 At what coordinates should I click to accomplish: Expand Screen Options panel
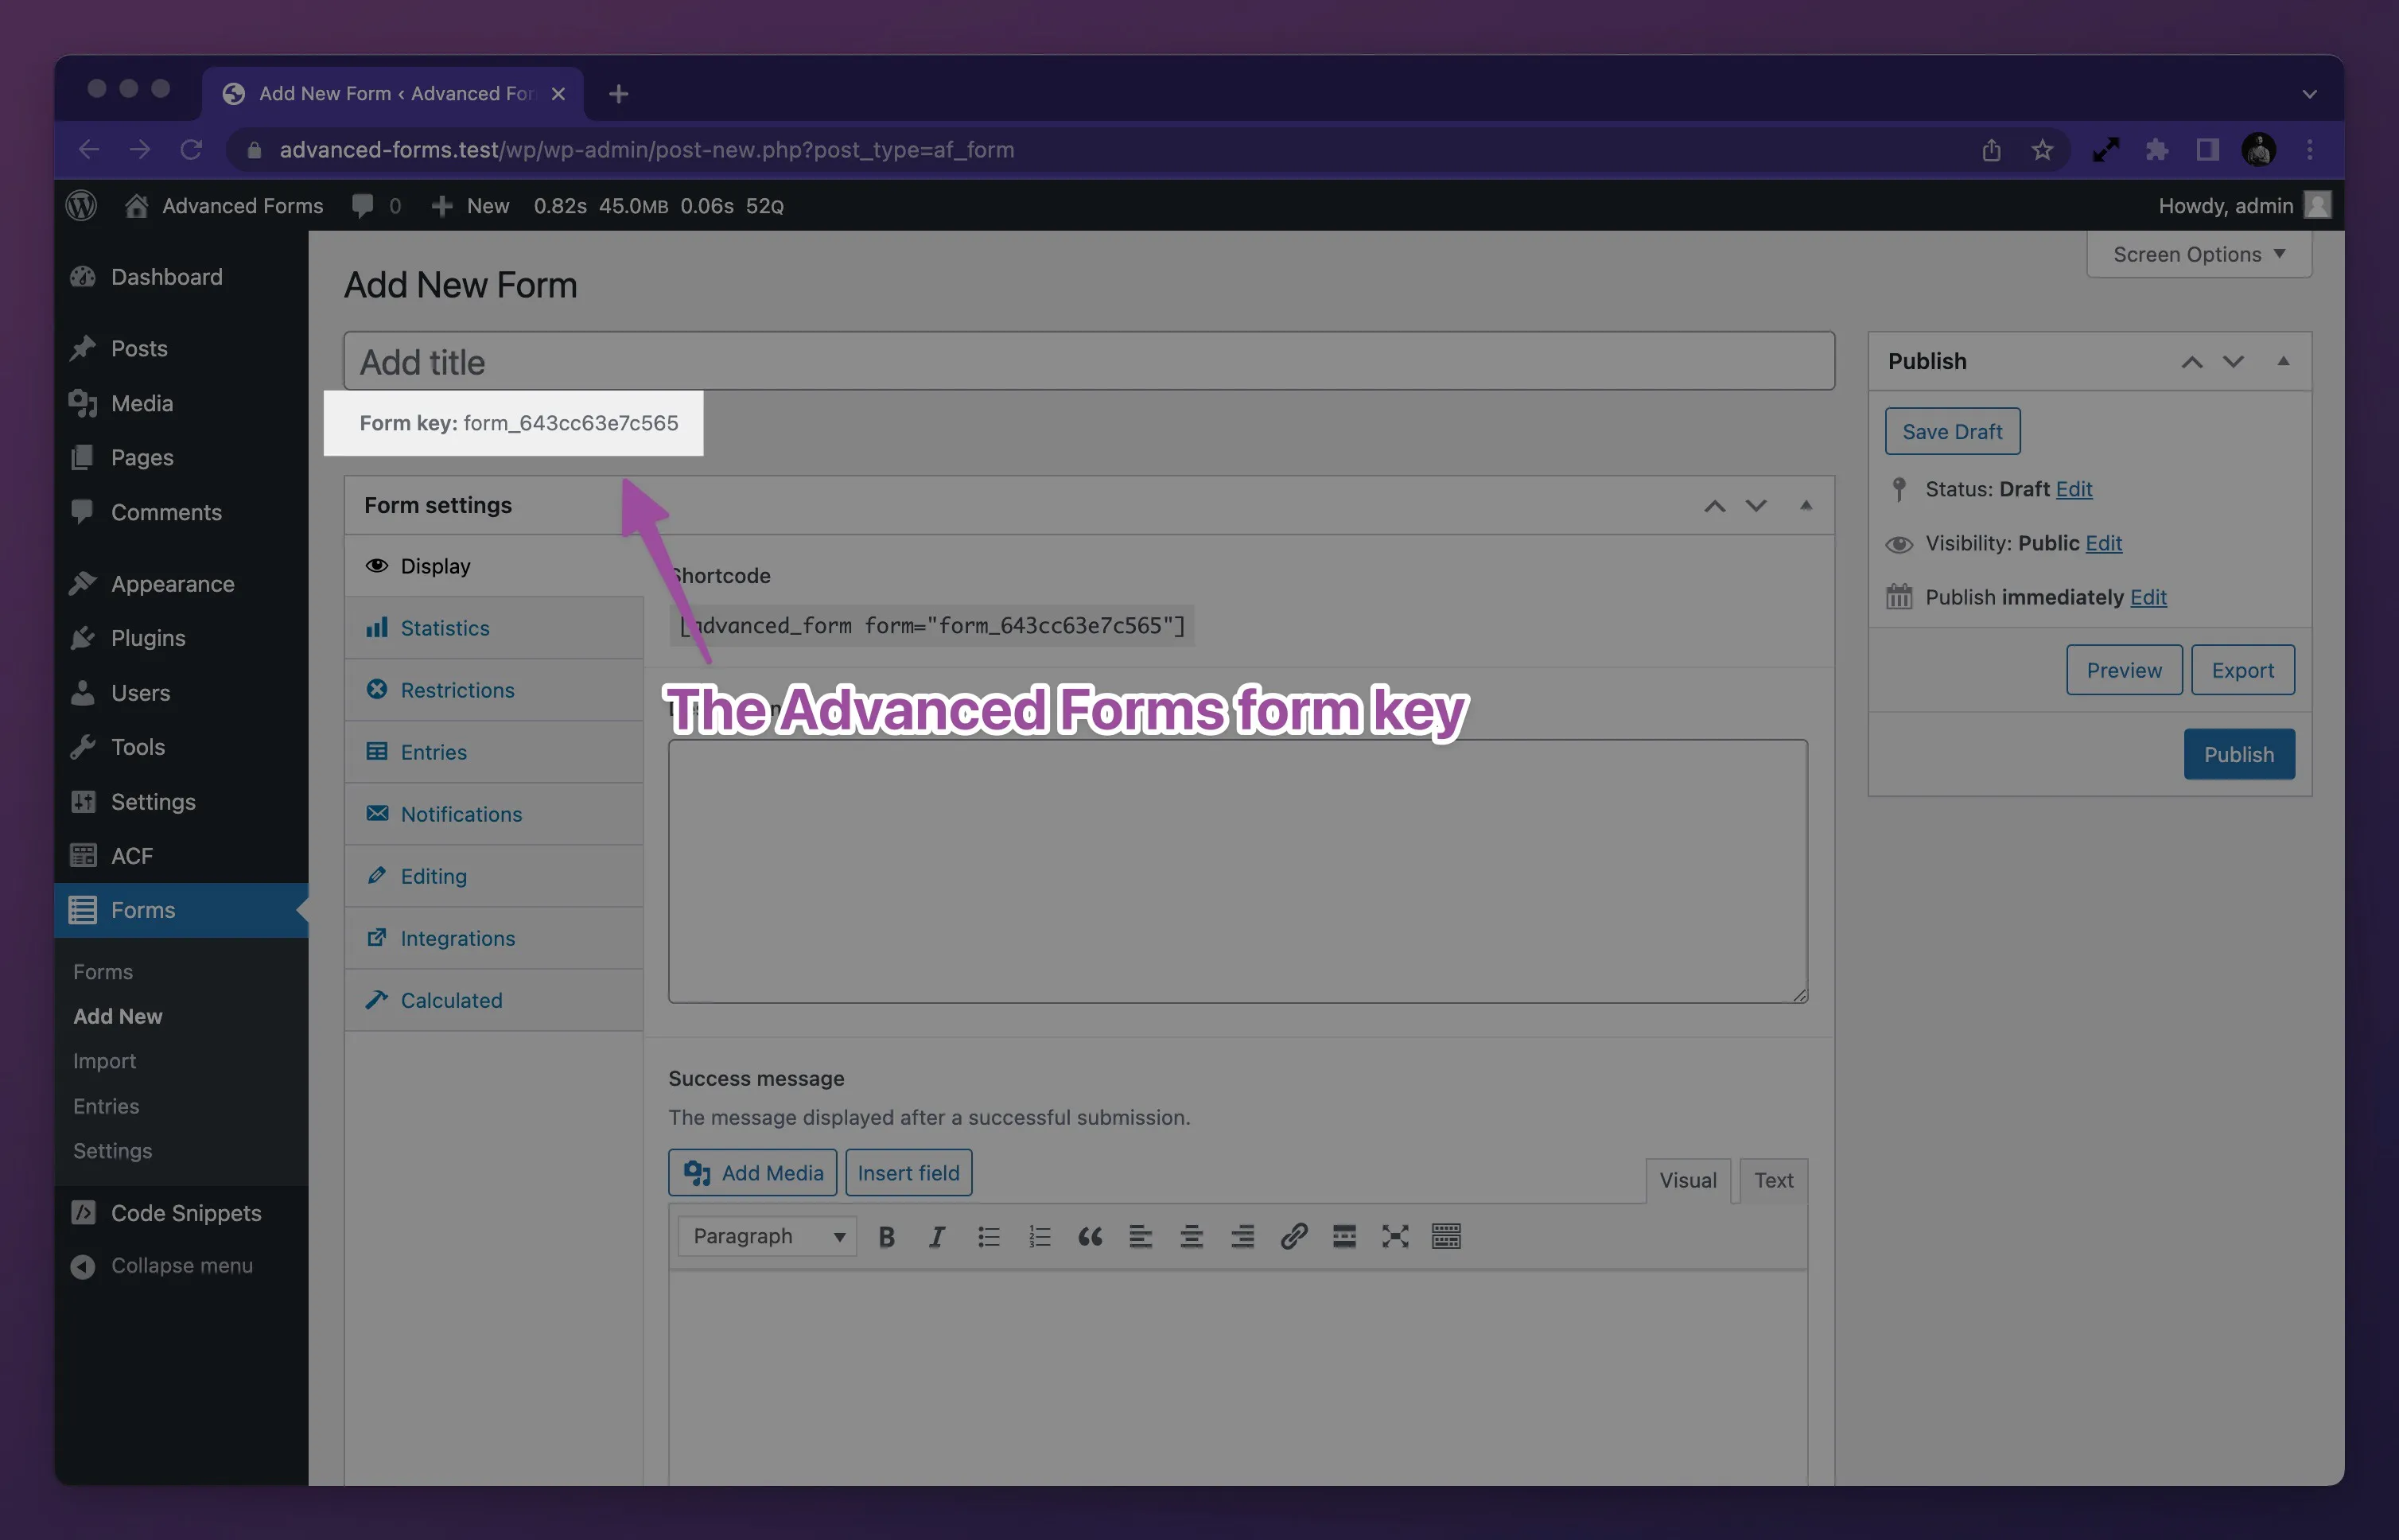tap(2199, 254)
